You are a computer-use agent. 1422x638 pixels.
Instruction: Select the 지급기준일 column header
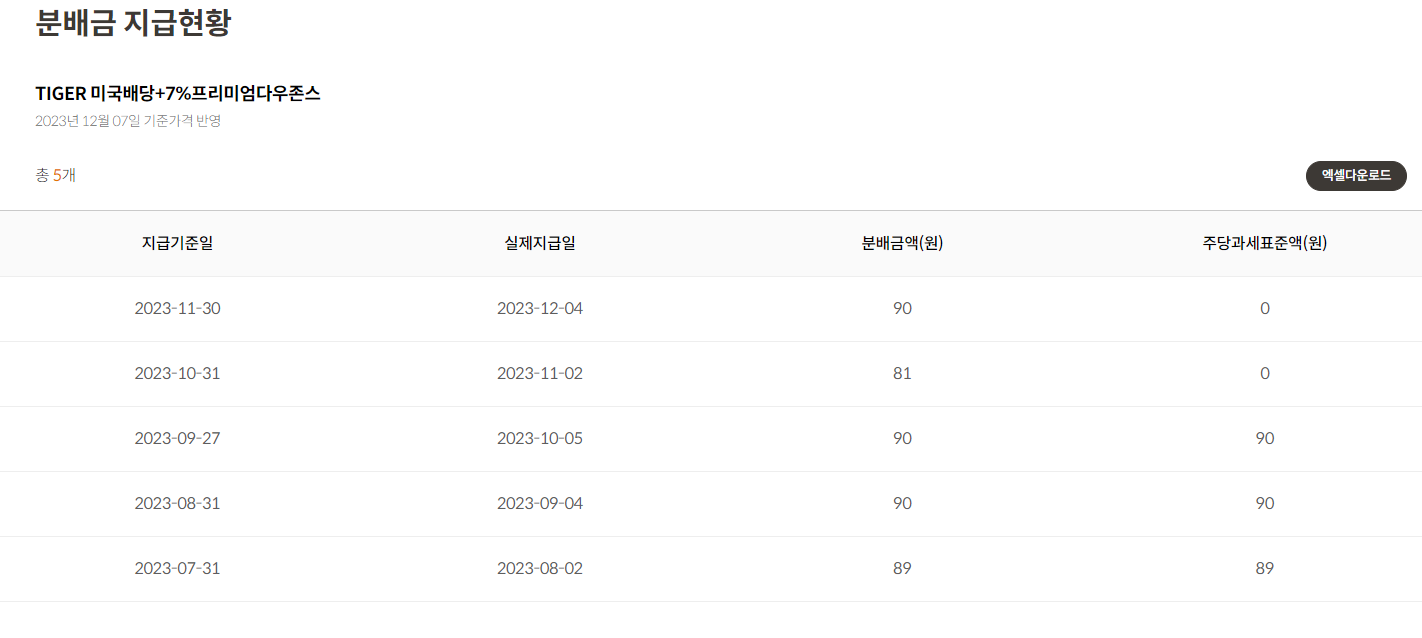pos(177,243)
